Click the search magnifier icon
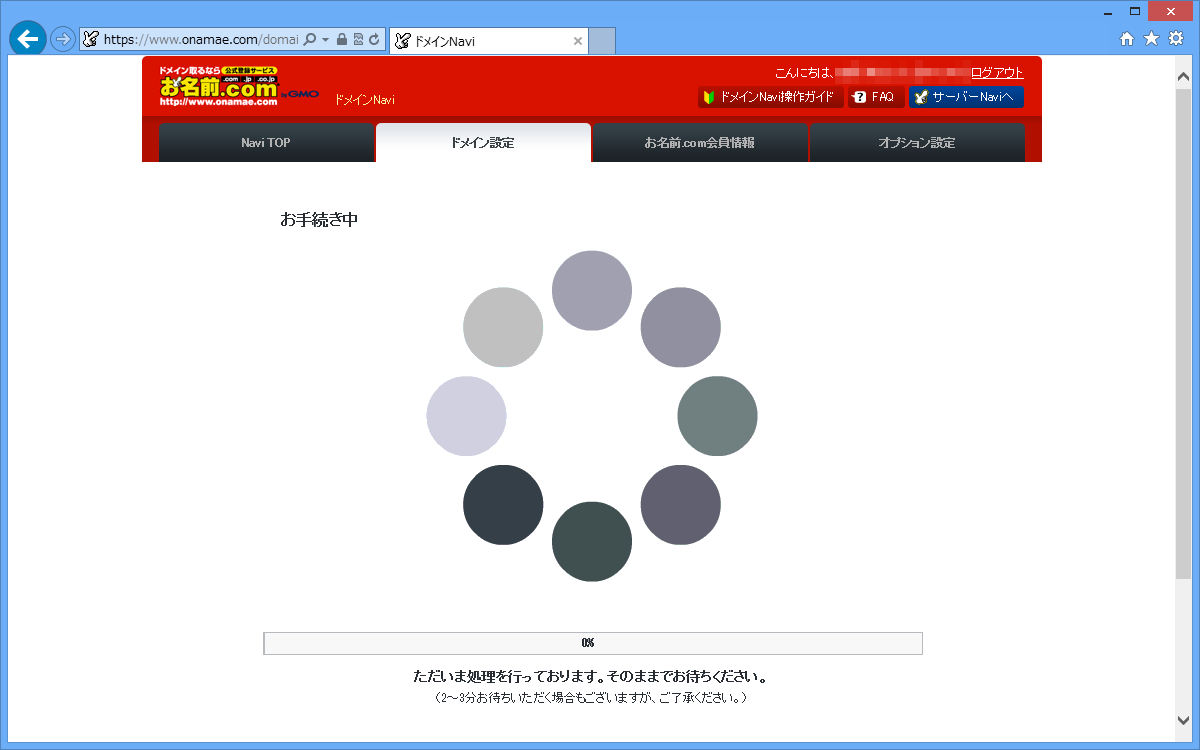The width and height of the screenshot is (1200, 750). (x=310, y=39)
